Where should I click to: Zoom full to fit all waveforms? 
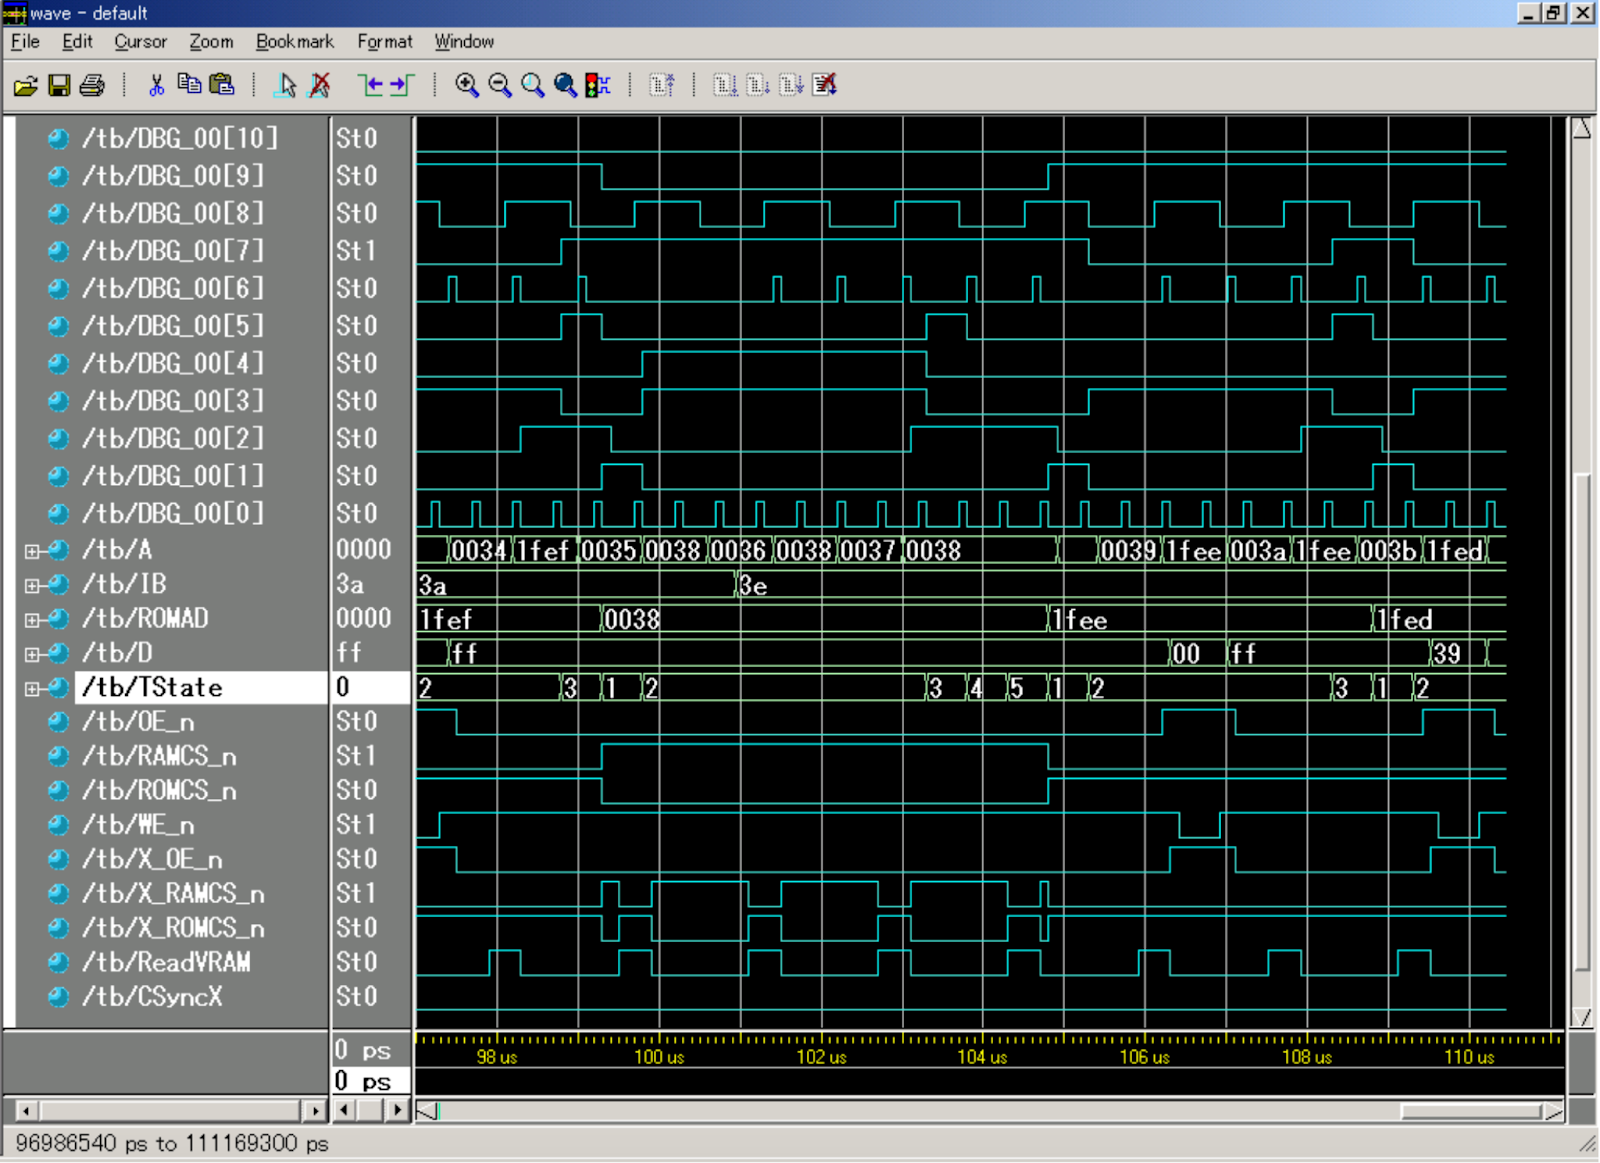530,85
